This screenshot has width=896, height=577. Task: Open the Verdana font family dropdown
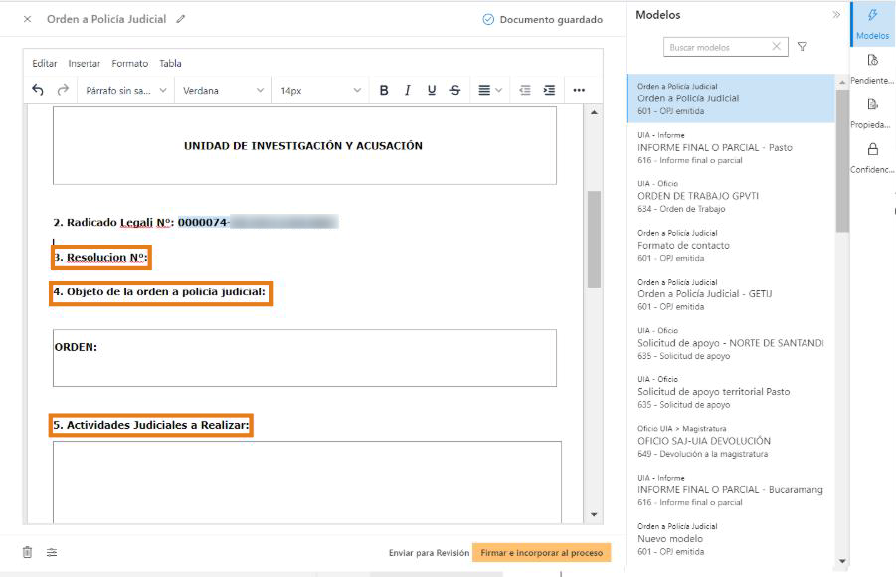tap(223, 90)
